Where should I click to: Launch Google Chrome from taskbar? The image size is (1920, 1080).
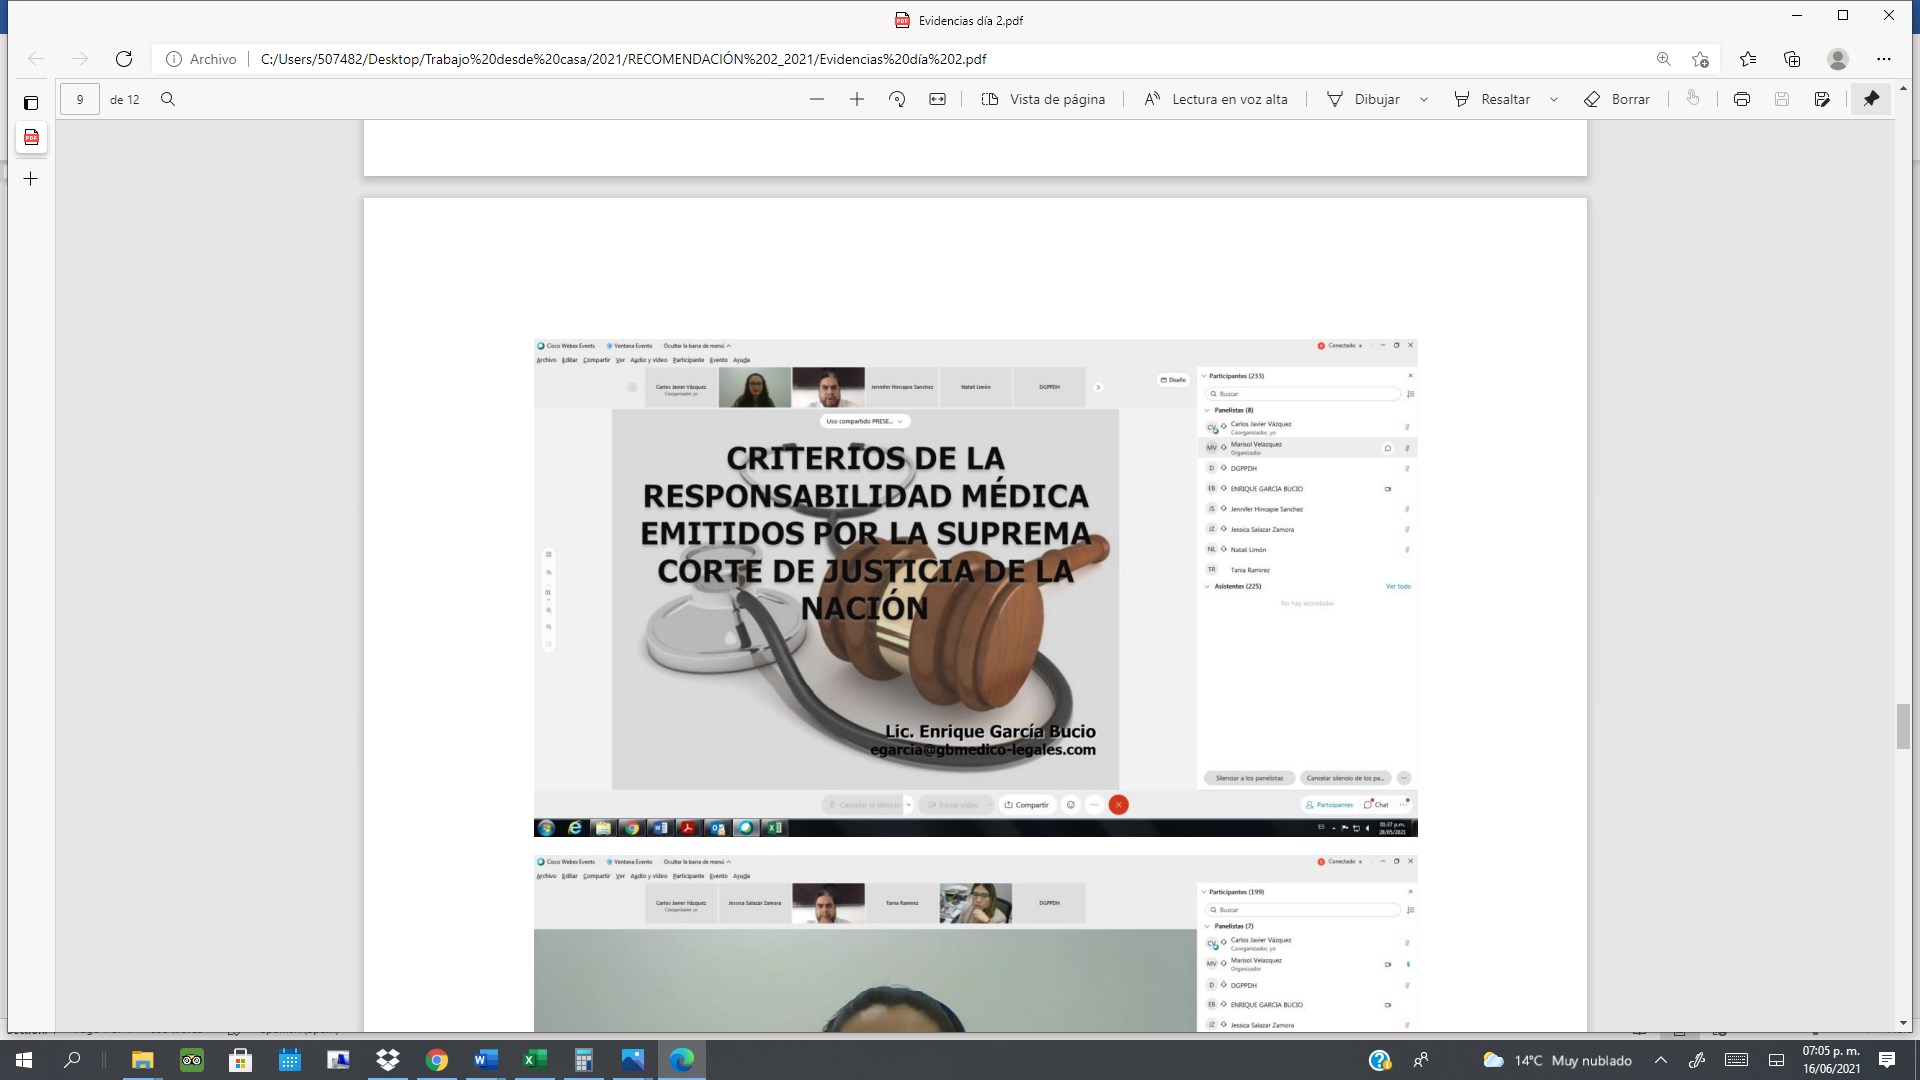436,1060
